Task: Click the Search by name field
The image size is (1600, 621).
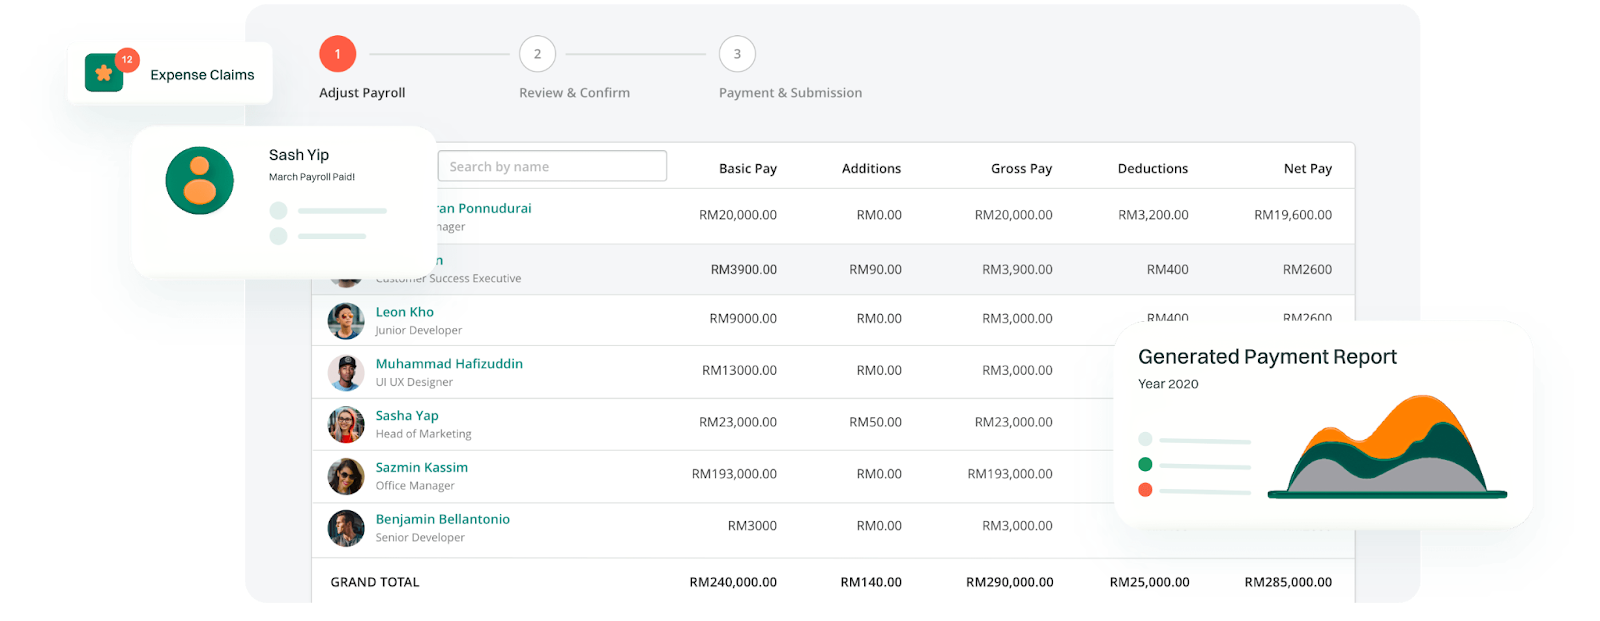Action: click(552, 167)
